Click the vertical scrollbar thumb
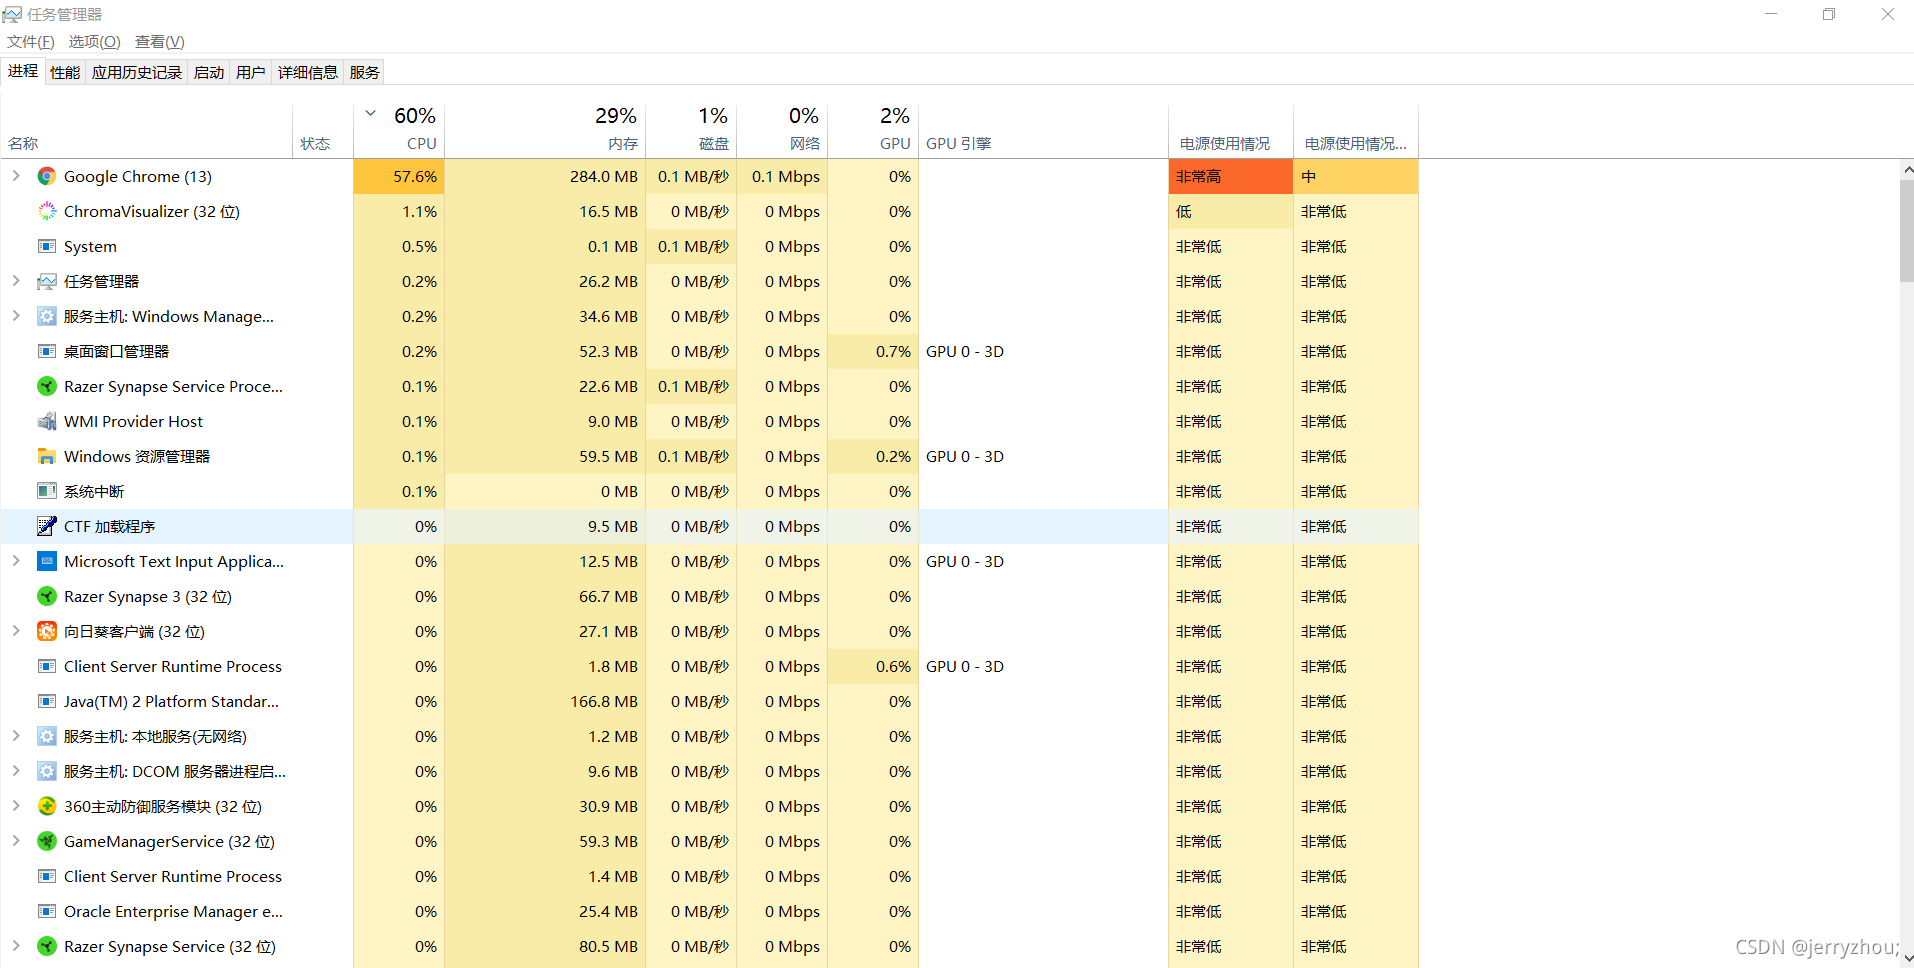Image resolution: width=1914 pixels, height=968 pixels. [x=1906, y=231]
